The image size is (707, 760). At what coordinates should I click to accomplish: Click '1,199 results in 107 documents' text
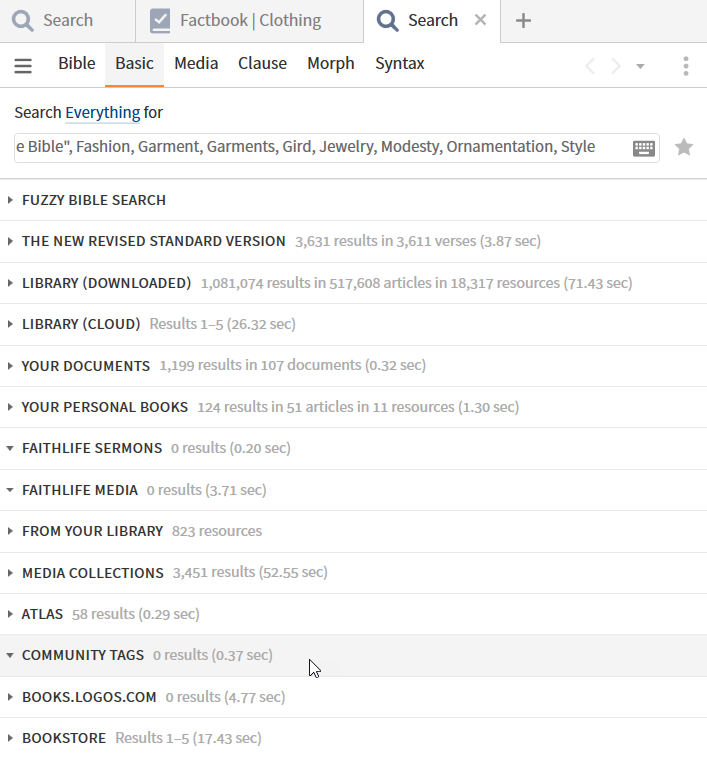coord(260,365)
